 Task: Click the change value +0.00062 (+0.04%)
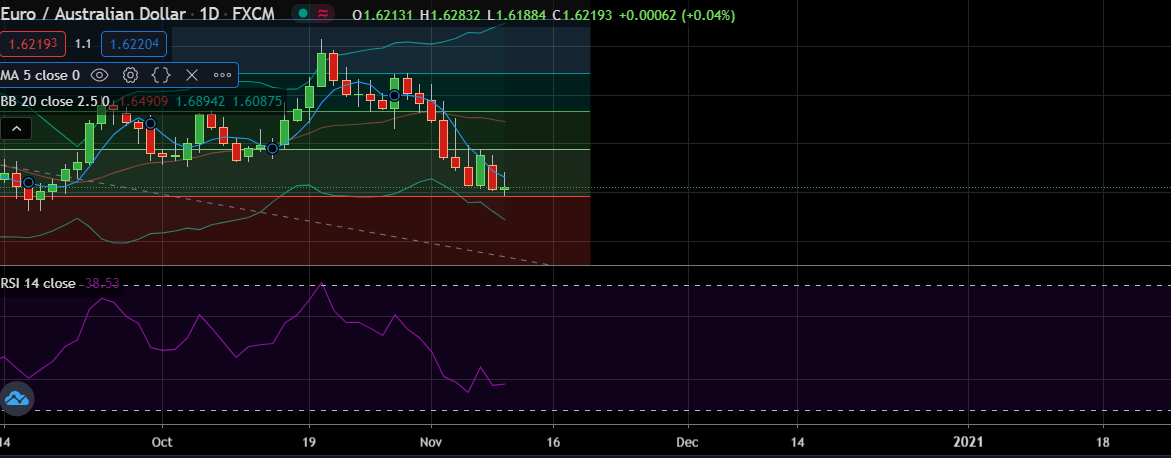pos(677,15)
